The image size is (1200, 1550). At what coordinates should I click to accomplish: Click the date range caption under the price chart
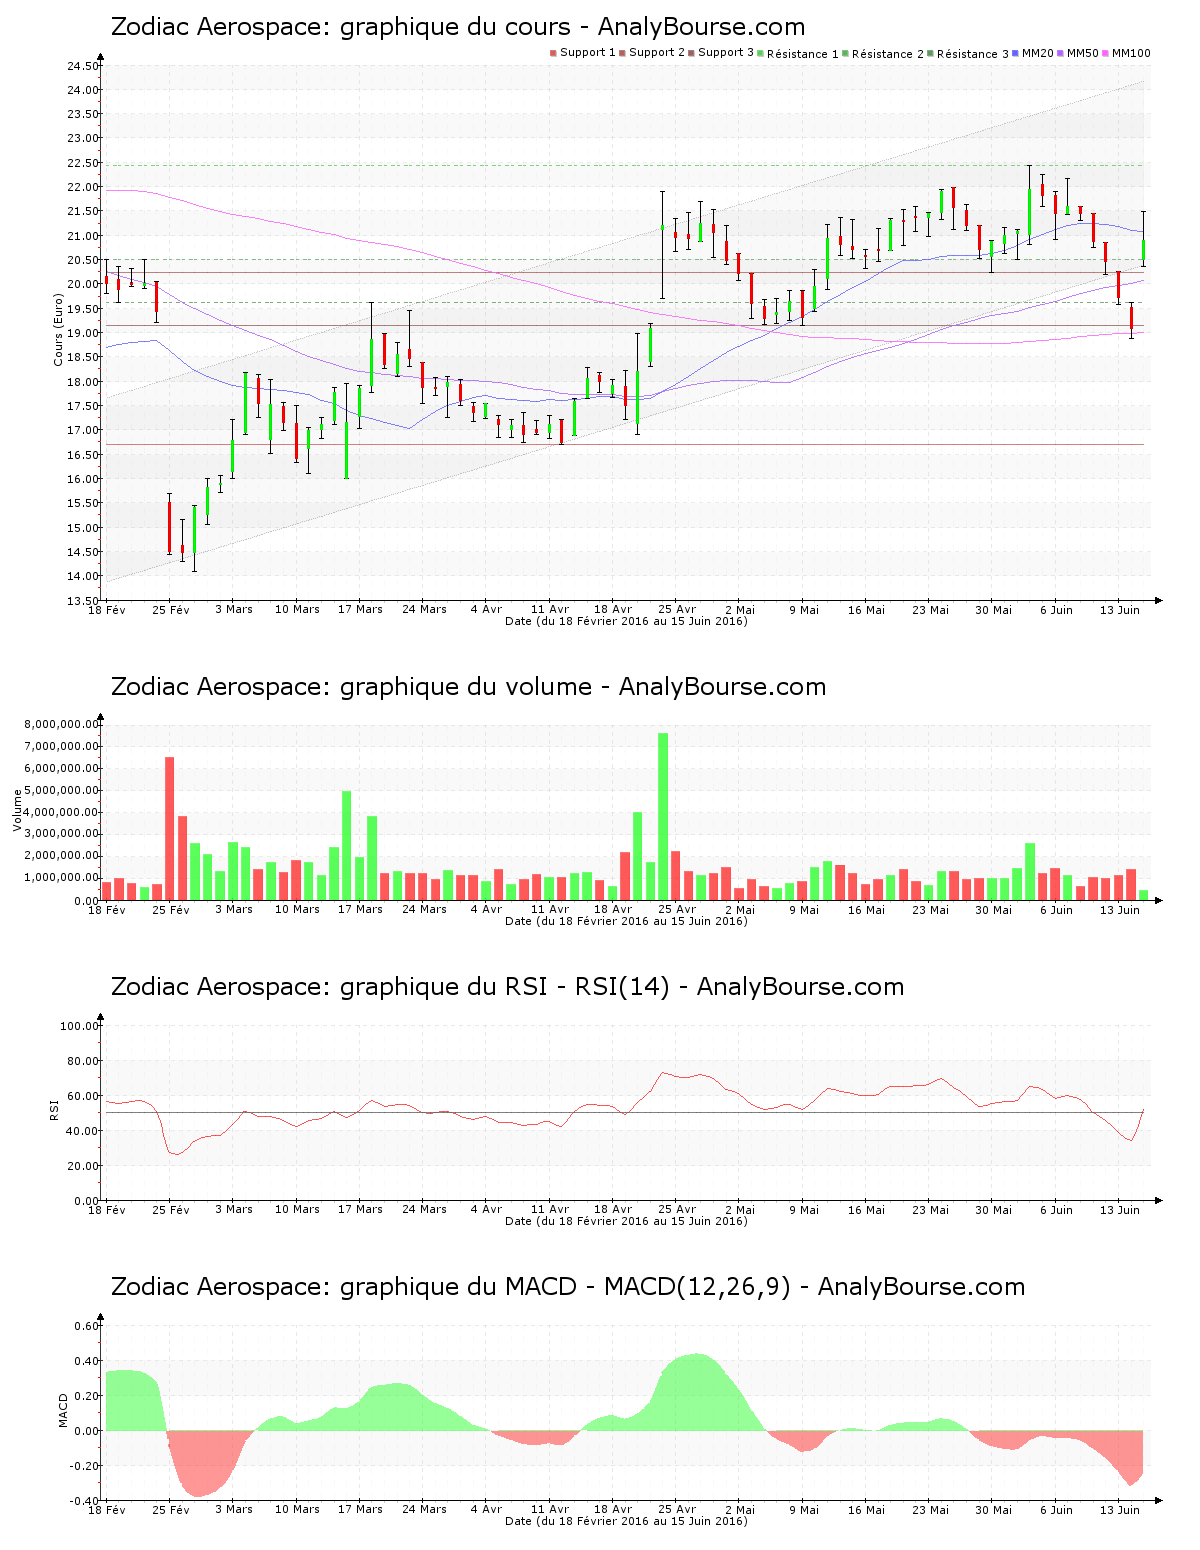point(626,621)
